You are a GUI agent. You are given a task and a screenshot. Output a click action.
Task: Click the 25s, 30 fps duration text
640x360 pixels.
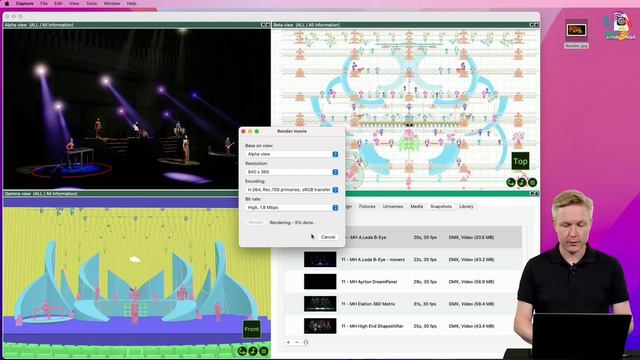pos(425,326)
